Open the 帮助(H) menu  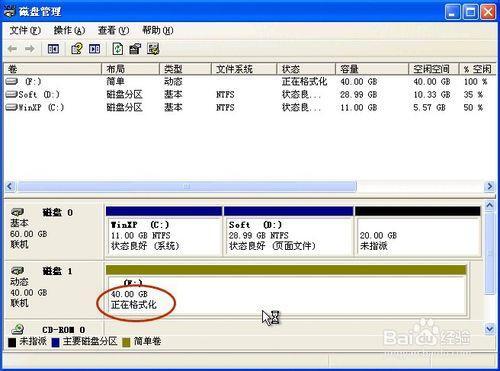tap(158, 31)
